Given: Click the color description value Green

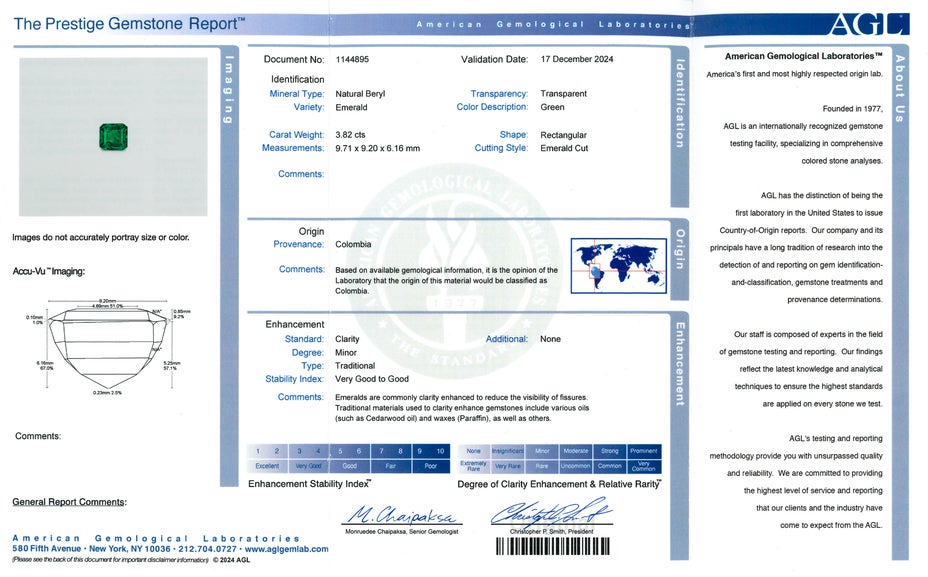Looking at the screenshot, I should (x=552, y=107).
